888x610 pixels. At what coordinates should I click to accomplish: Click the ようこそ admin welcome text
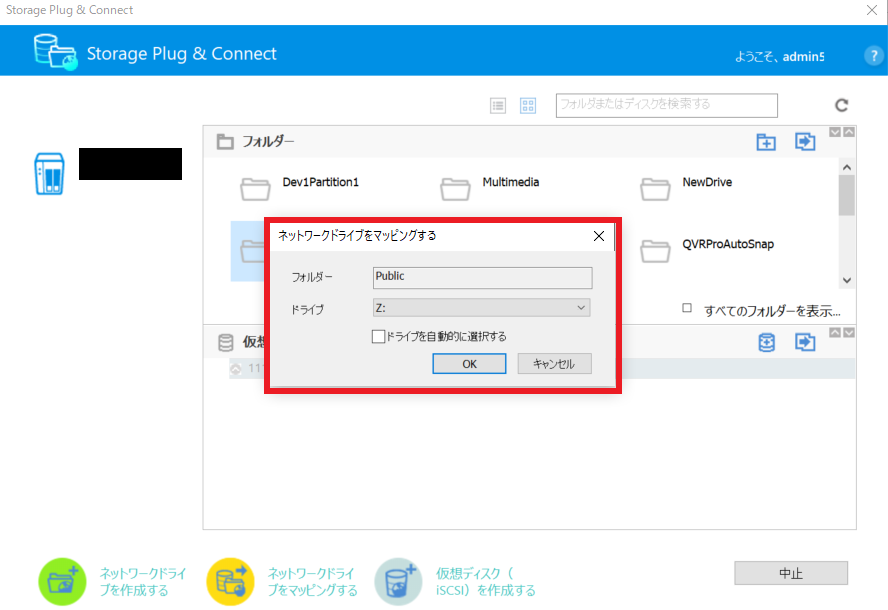click(x=779, y=57)
